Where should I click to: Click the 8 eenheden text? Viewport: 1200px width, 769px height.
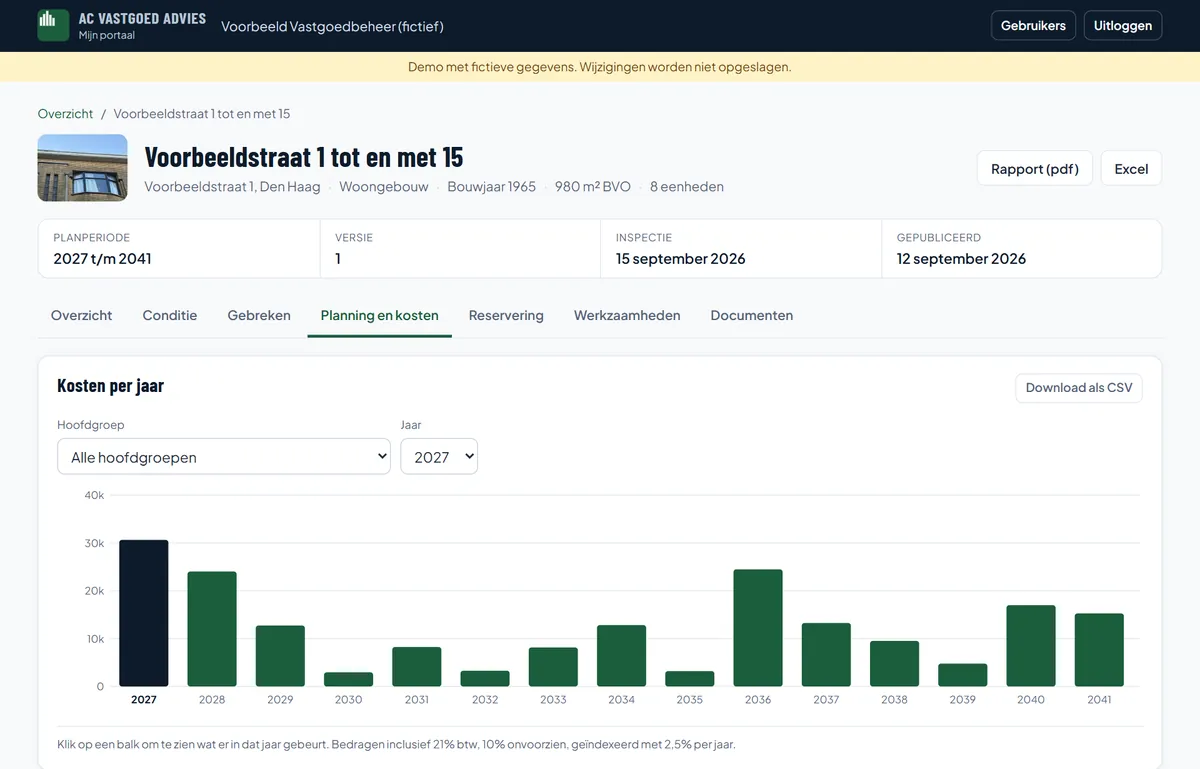(x=687, y=186)
